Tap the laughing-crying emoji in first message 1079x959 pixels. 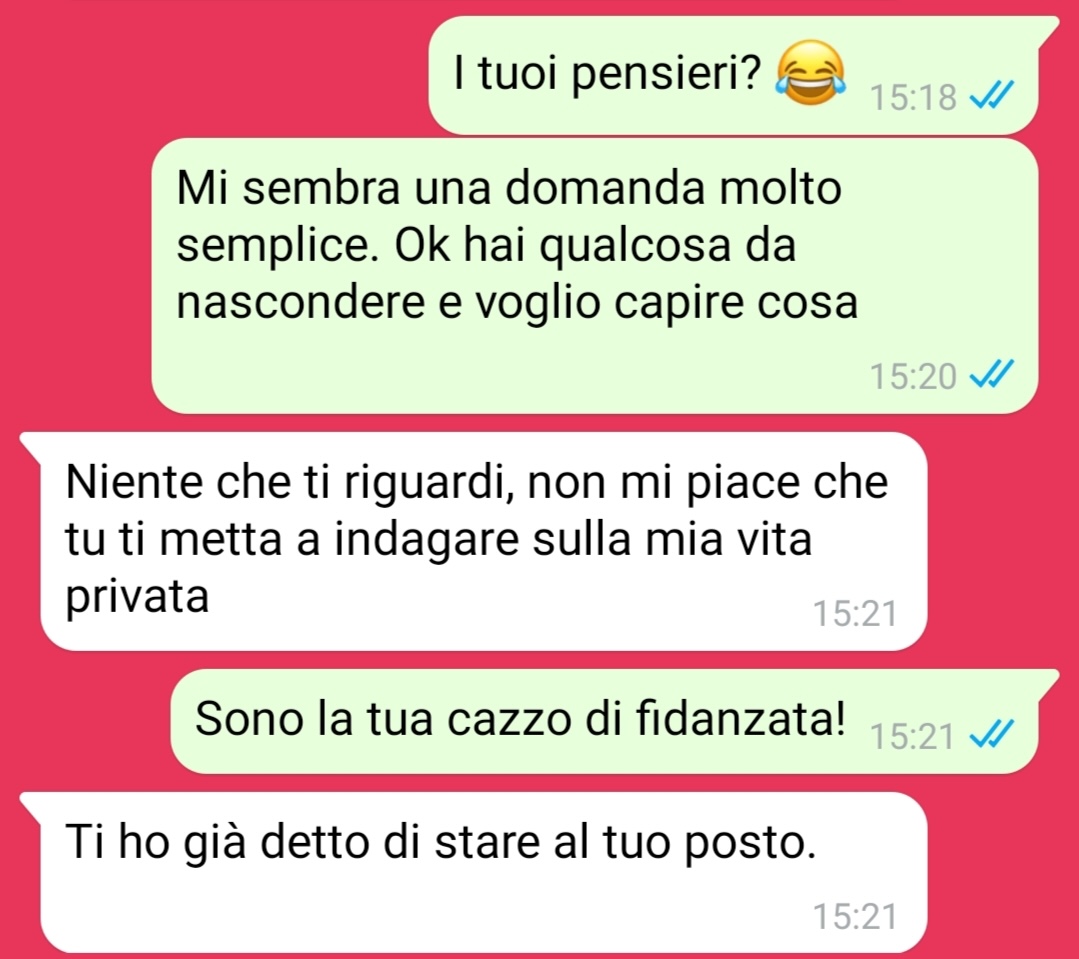point(810,73)
